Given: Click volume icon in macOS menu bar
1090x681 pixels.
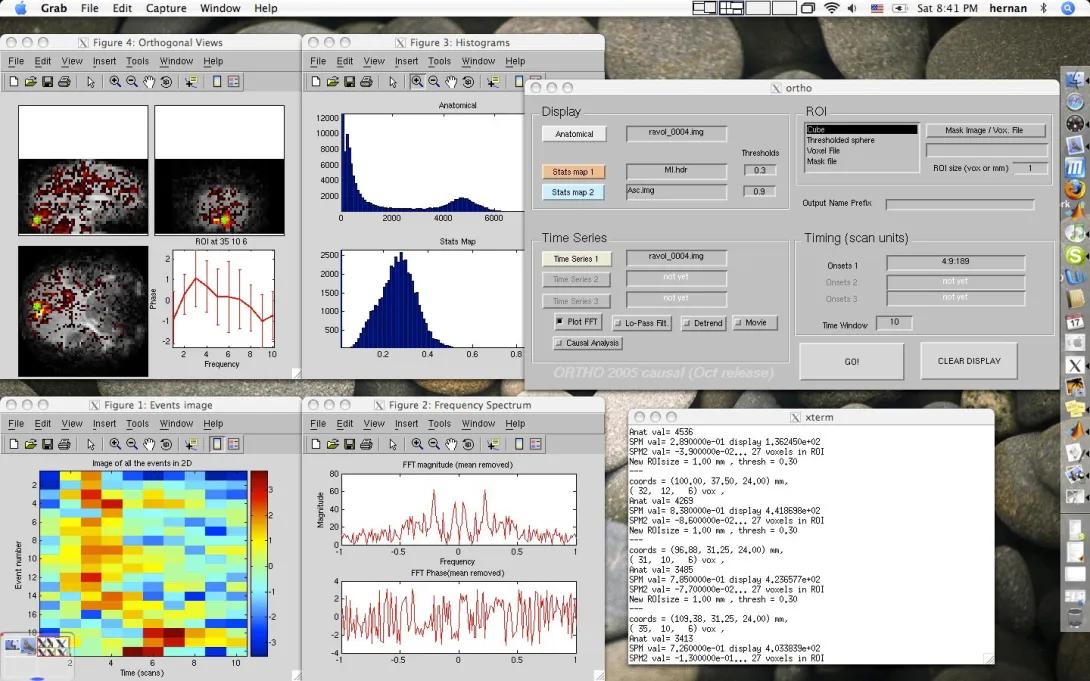Looking at the screenshot, I should (x=853, y=8).
